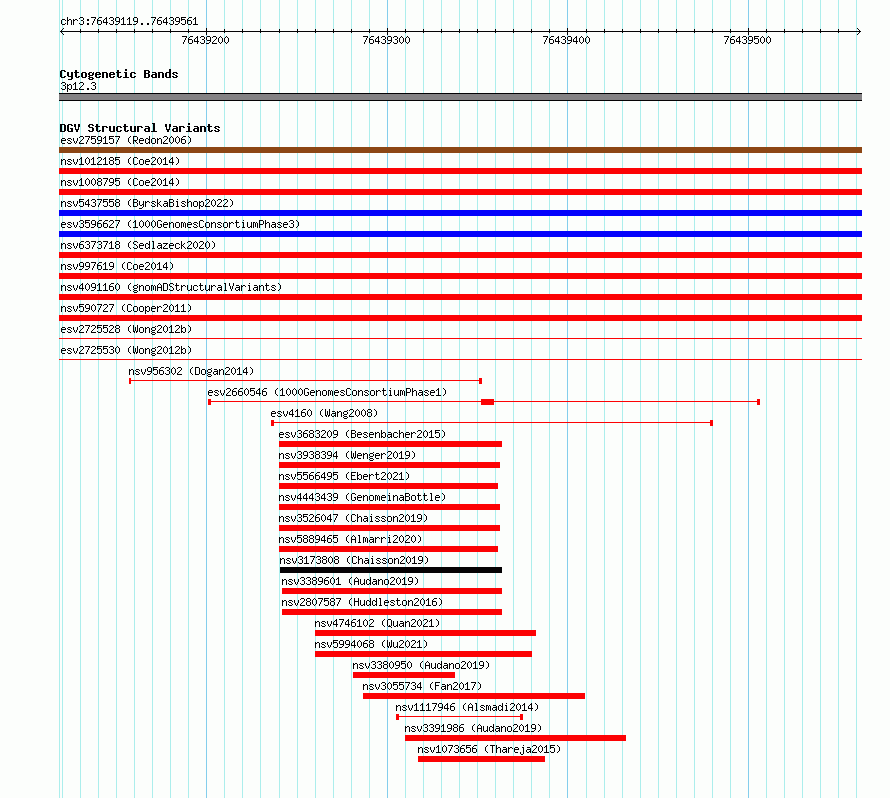Open nsv5437558 (ByrskaBishop2022) variant

[147, 203]
